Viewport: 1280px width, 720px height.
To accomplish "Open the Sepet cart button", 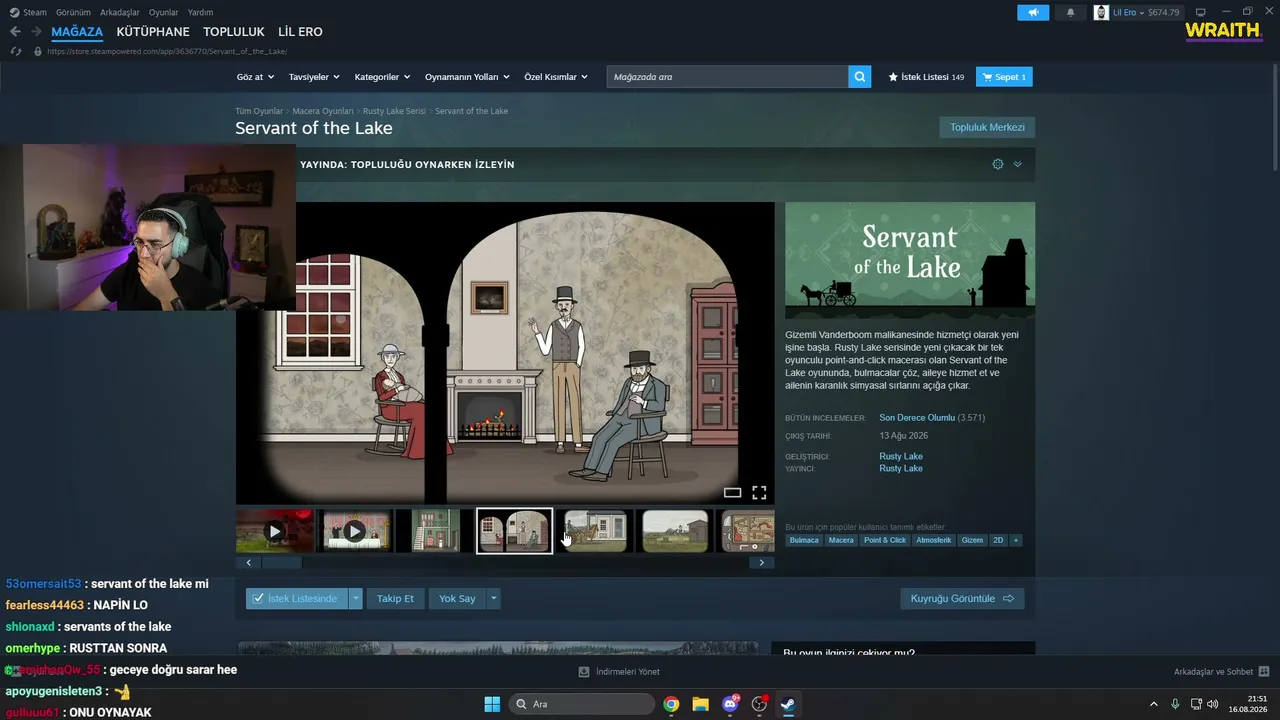I will tap(1004, 77).
